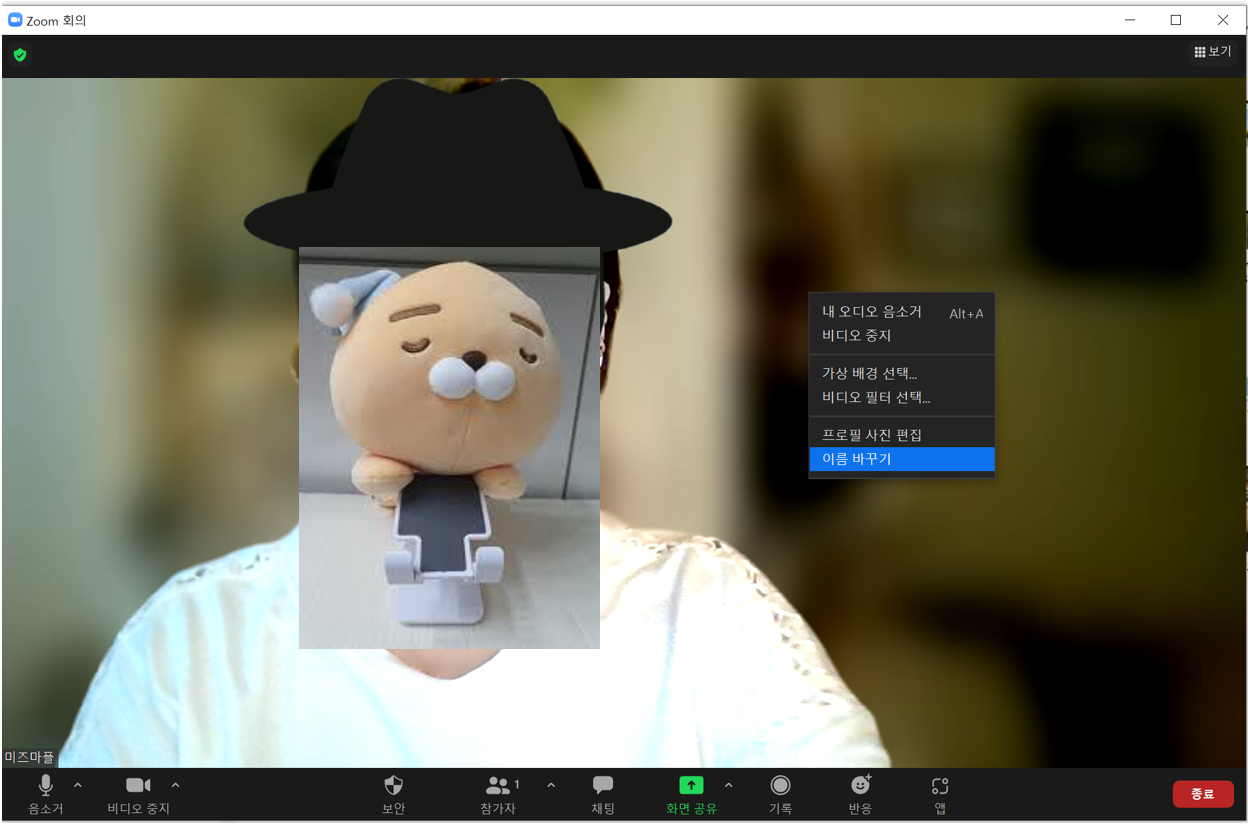Expand arrow next to 참가자
The width and height of the screenshot is (1248, 824).
(551, 785)
